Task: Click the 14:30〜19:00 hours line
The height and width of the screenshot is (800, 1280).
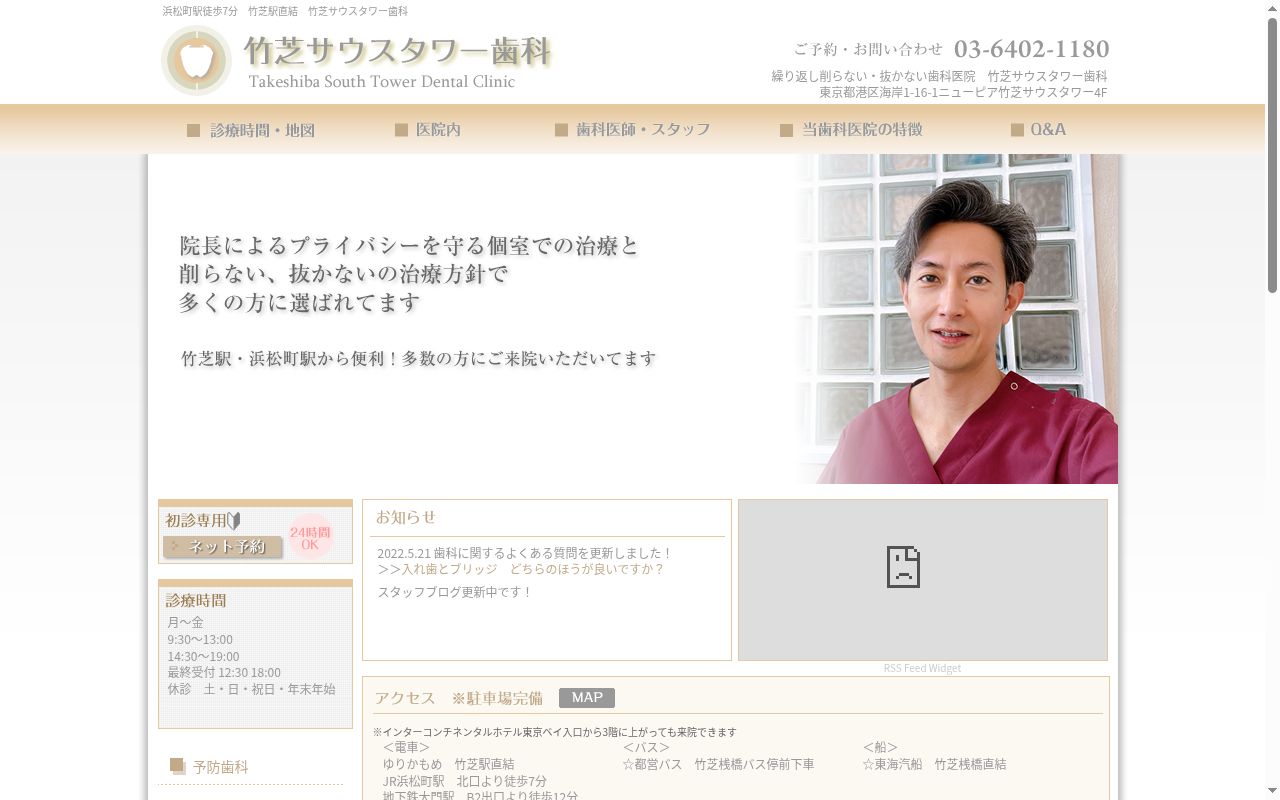Action: pyautogui.click(x=203, y=656)
